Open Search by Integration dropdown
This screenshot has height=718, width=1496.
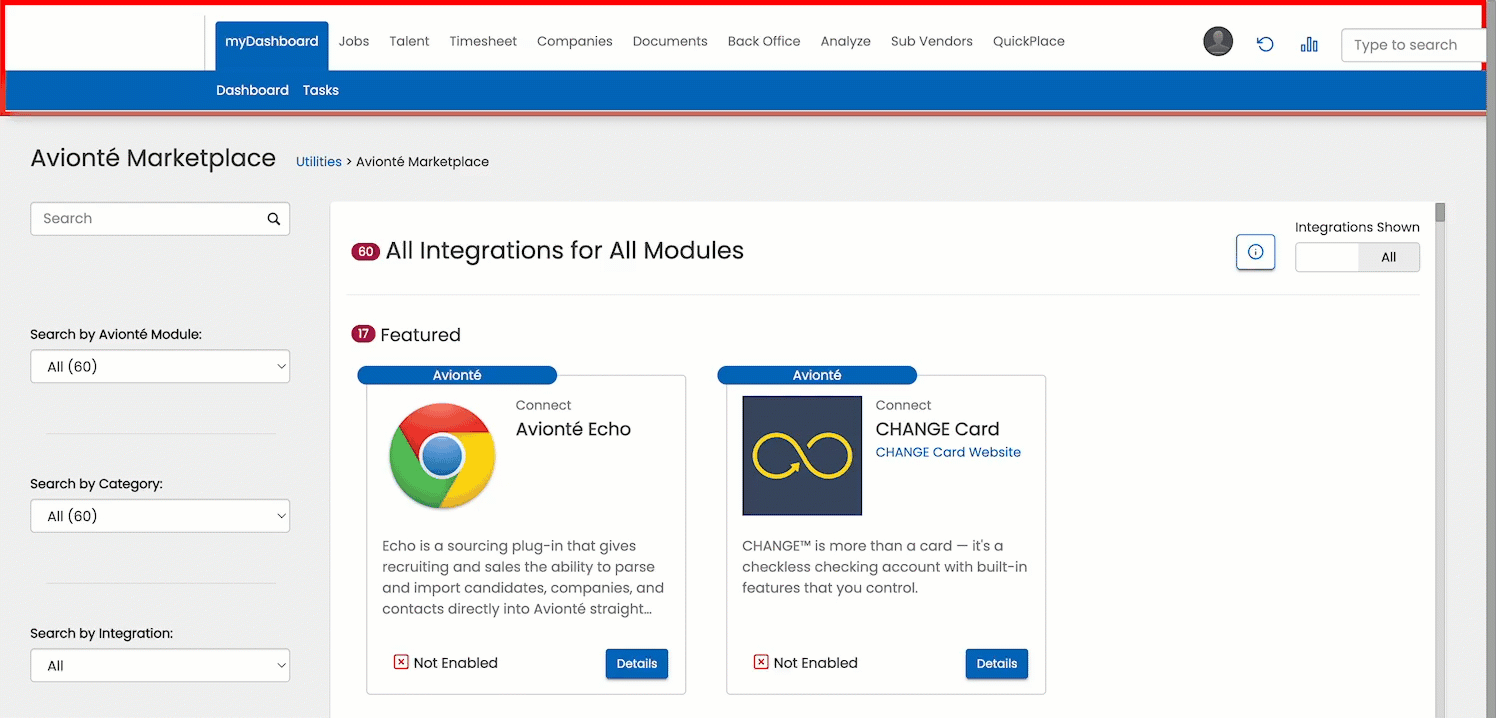160,665
